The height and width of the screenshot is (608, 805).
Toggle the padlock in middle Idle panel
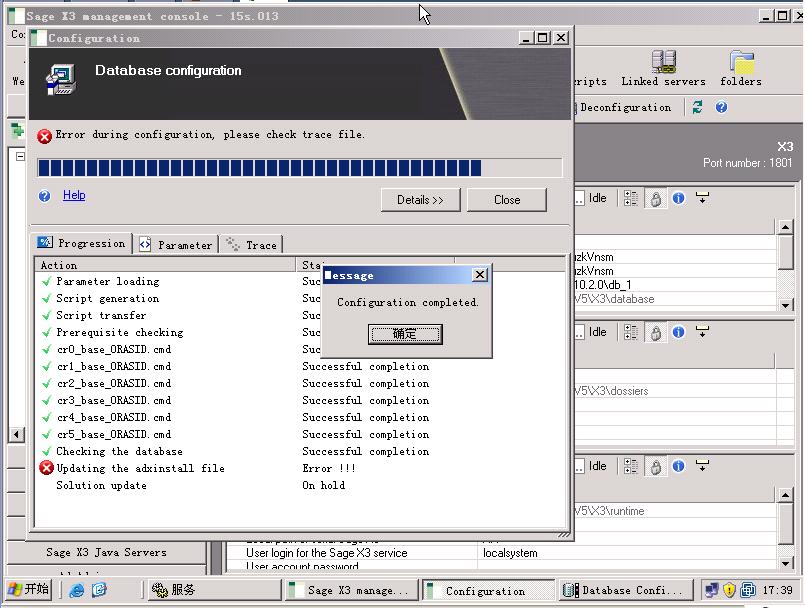point(655,333)
